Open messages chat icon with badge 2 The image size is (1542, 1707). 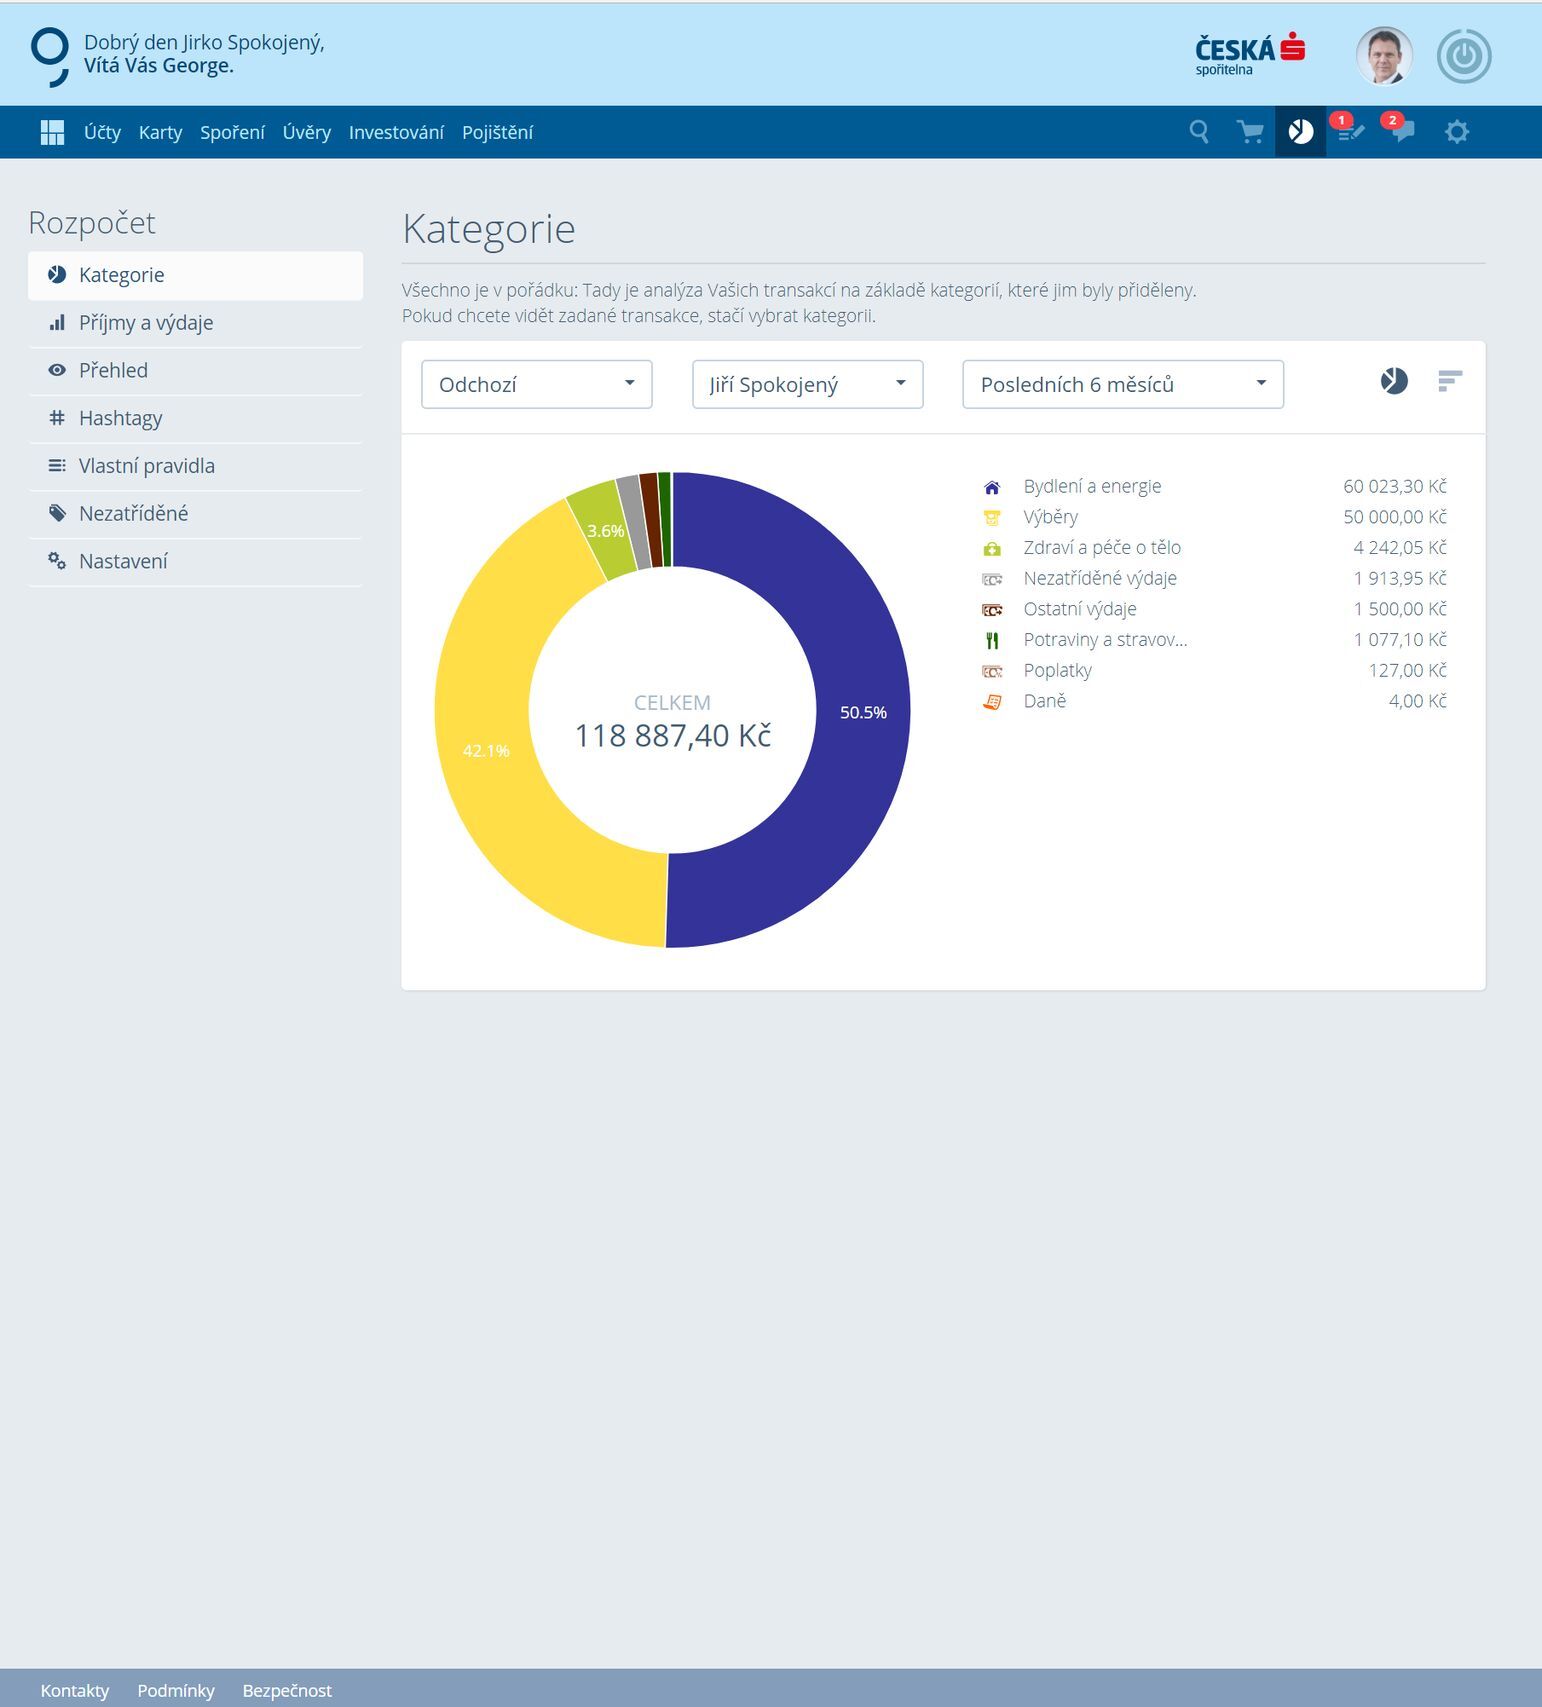[x=1402, y=130]
